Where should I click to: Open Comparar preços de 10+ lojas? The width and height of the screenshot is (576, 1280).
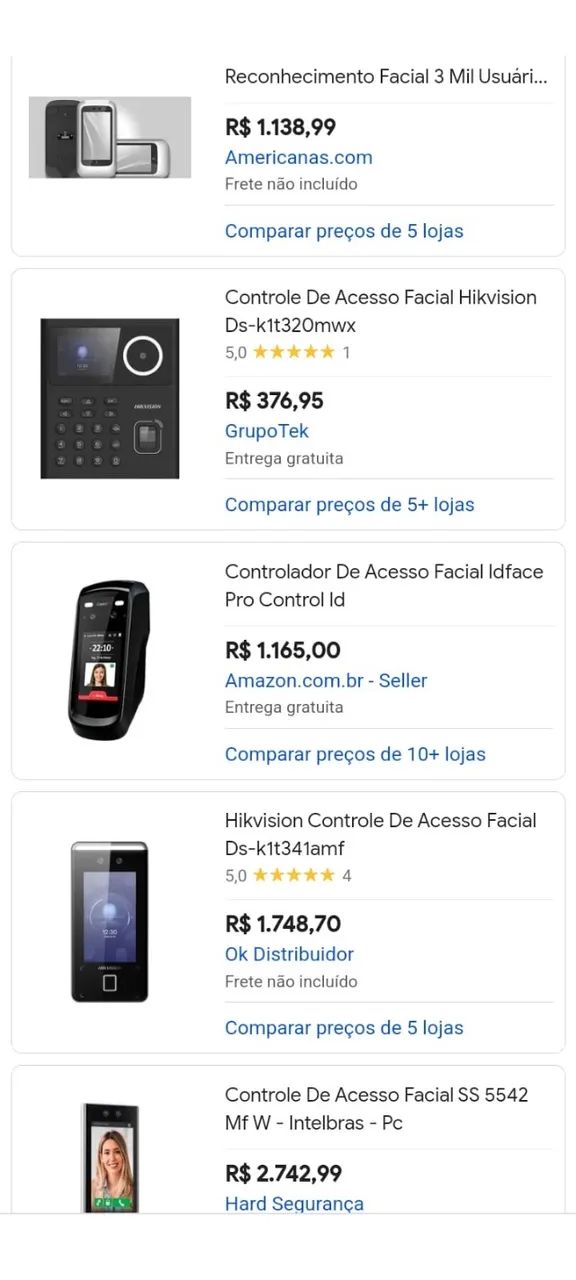[354, 753]
